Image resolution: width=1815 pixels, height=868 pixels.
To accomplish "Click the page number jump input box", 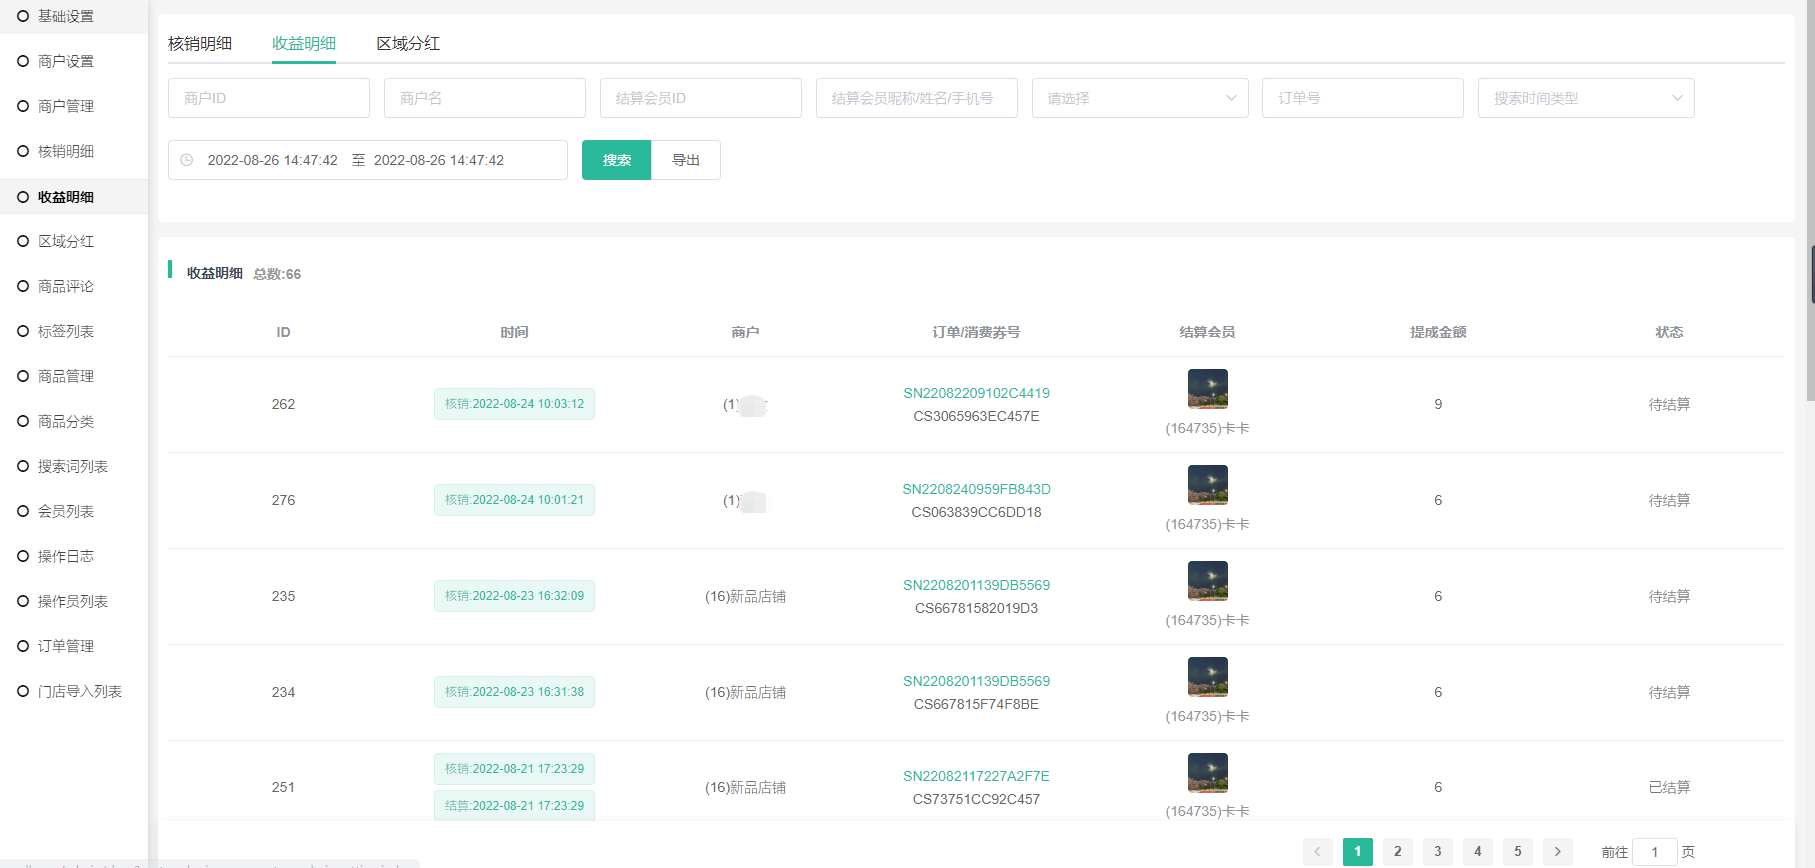I will click(1654, 852).
